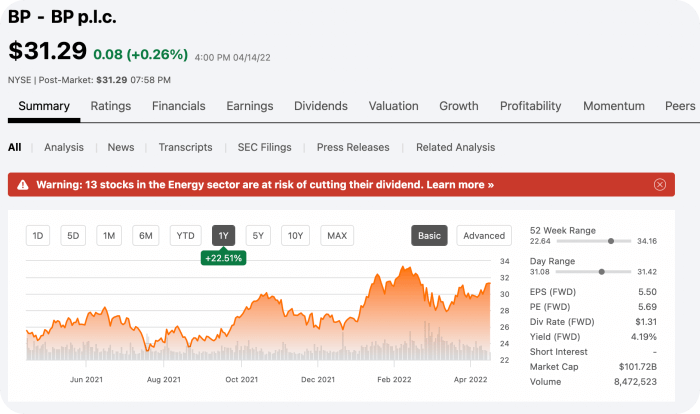700x414 pixels.
Task: Dismiss the red dividend warning banner
Action: (x=660, y=184)
